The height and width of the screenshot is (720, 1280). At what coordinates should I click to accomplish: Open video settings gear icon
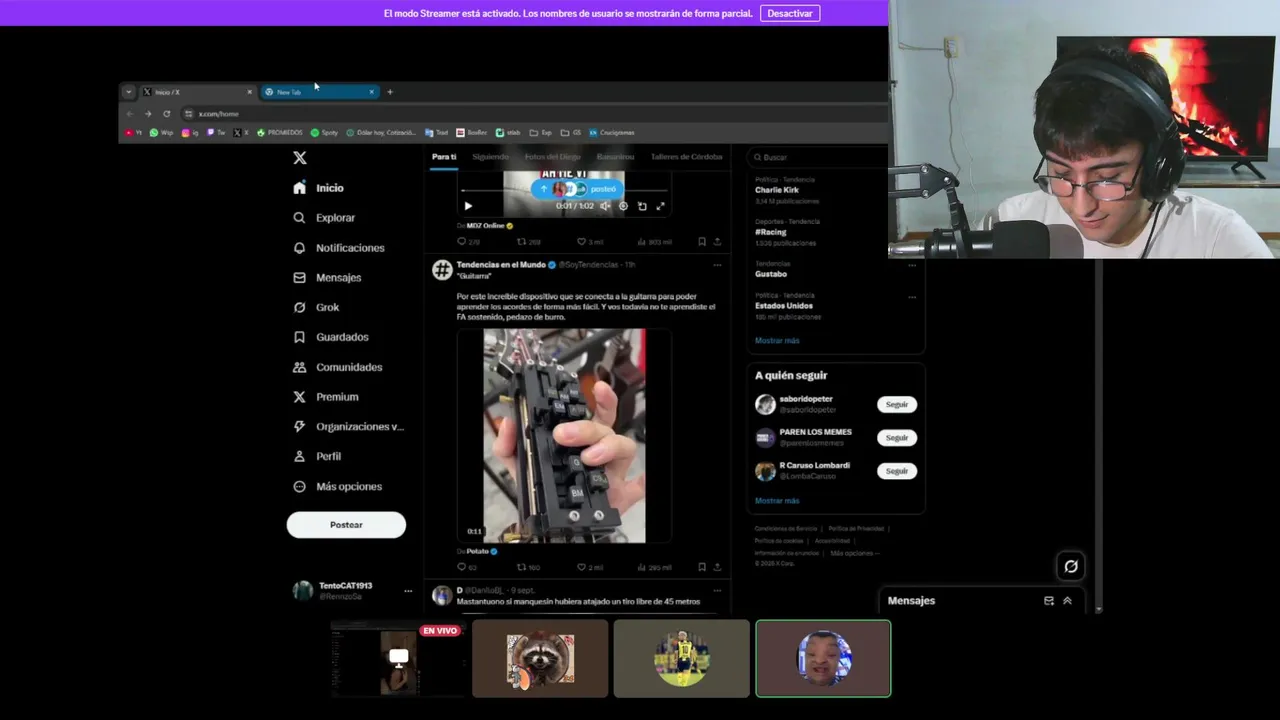[x=623, y=206]
